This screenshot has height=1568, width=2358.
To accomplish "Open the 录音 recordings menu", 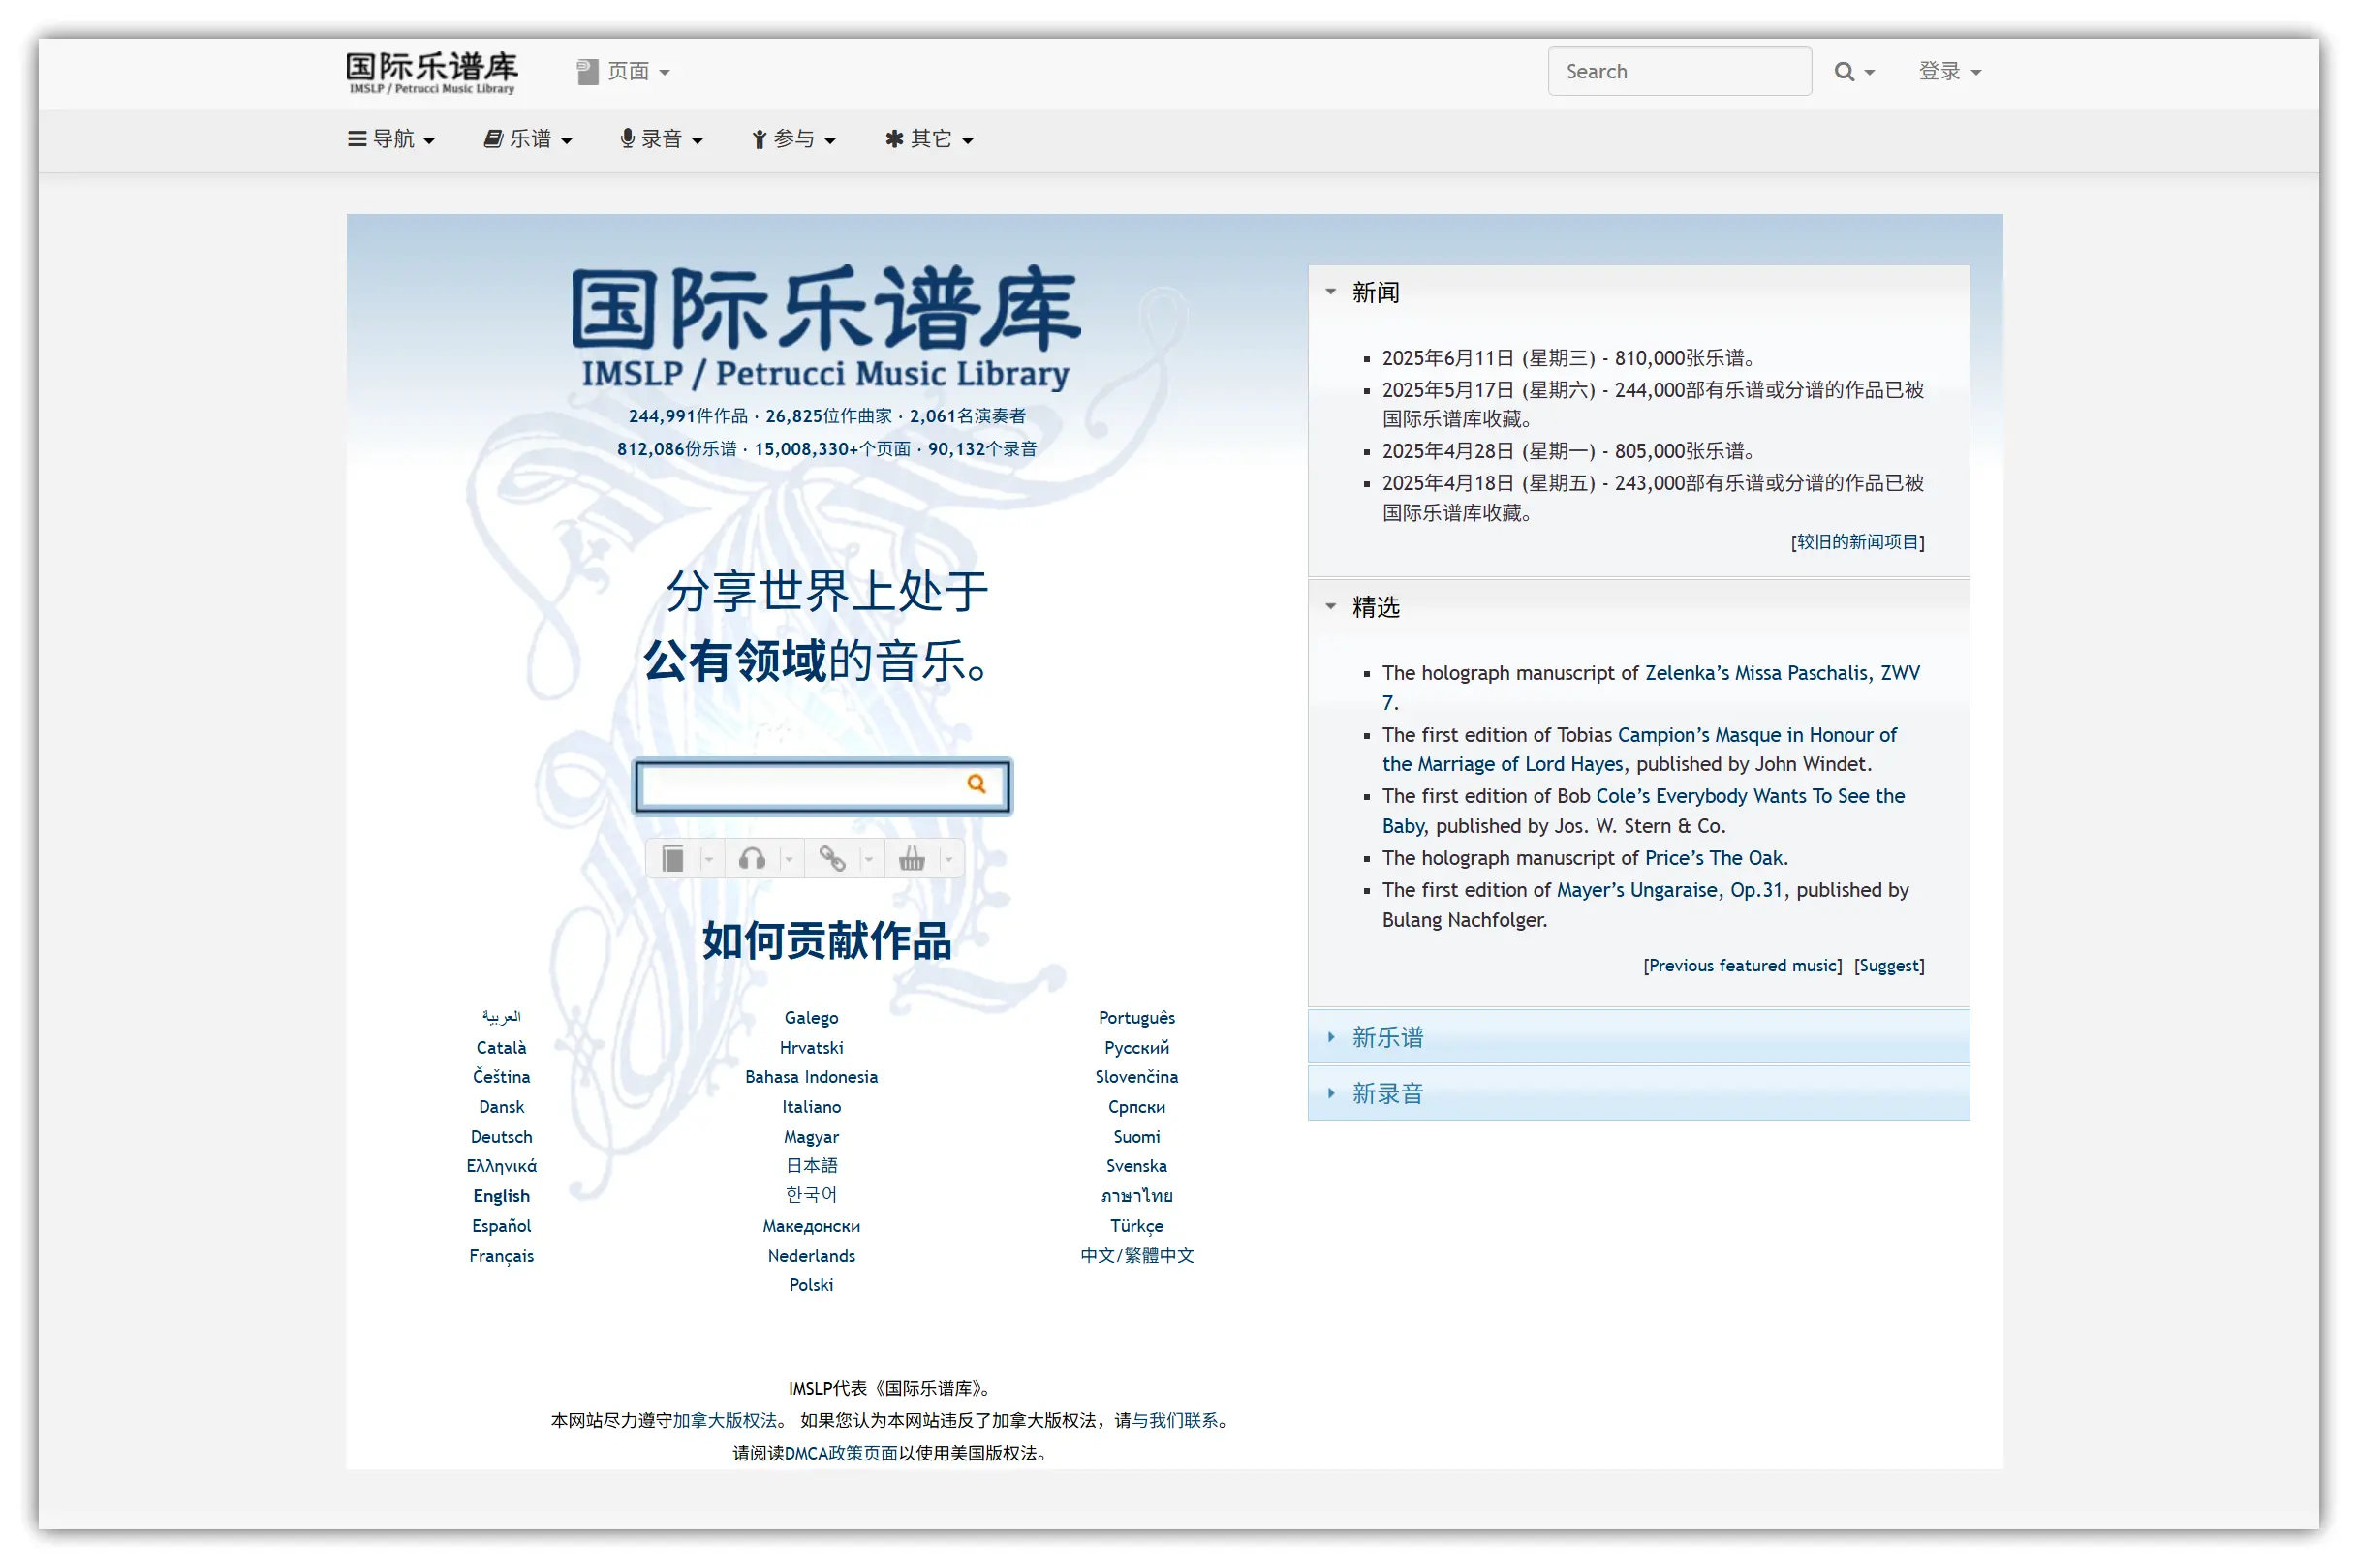I will click(661, 139).
